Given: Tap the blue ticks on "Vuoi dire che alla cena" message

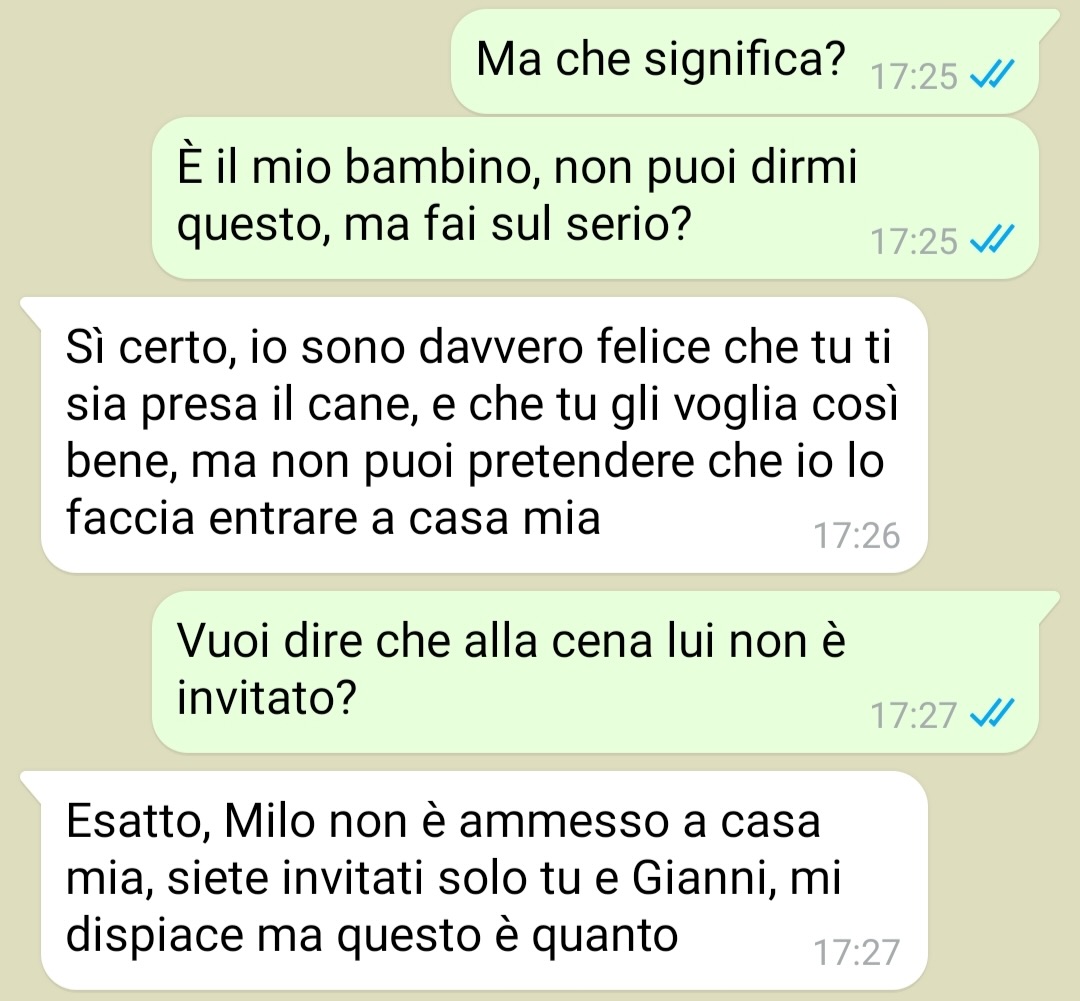Looking at the screenshot, I should (992, 713).
